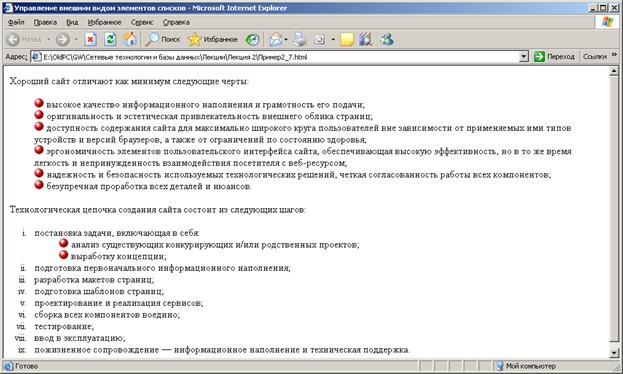623x374 pixels.
Task: Click list item 'доступность содержания сайта'
Action: pyautogui.click(x=111, y=128)
